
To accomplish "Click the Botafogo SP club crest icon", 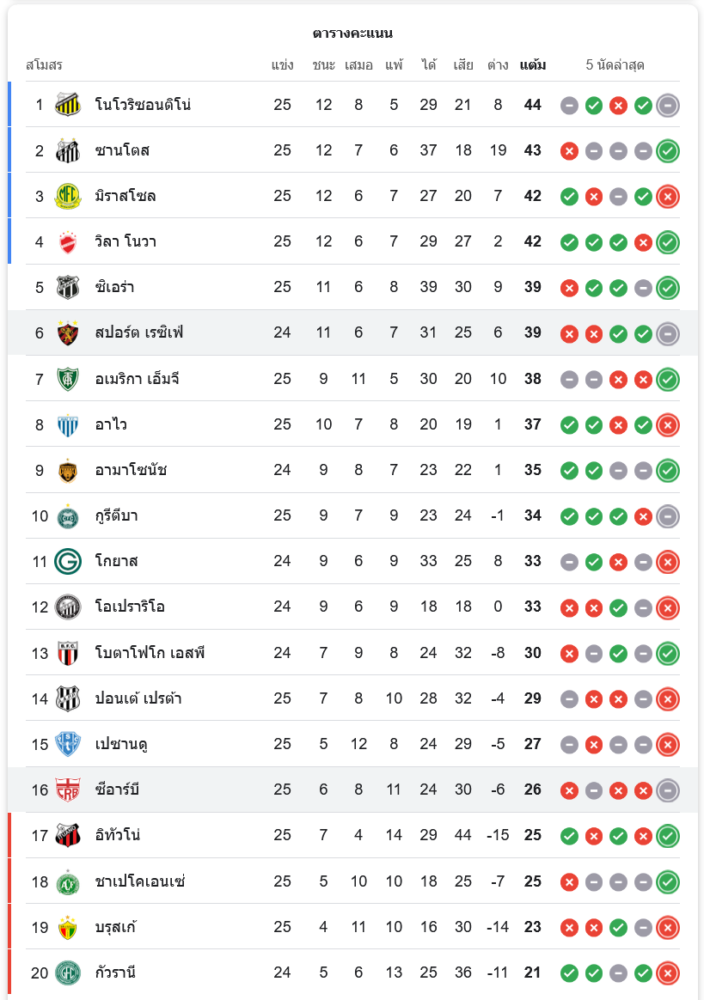I will pos(68,653).
